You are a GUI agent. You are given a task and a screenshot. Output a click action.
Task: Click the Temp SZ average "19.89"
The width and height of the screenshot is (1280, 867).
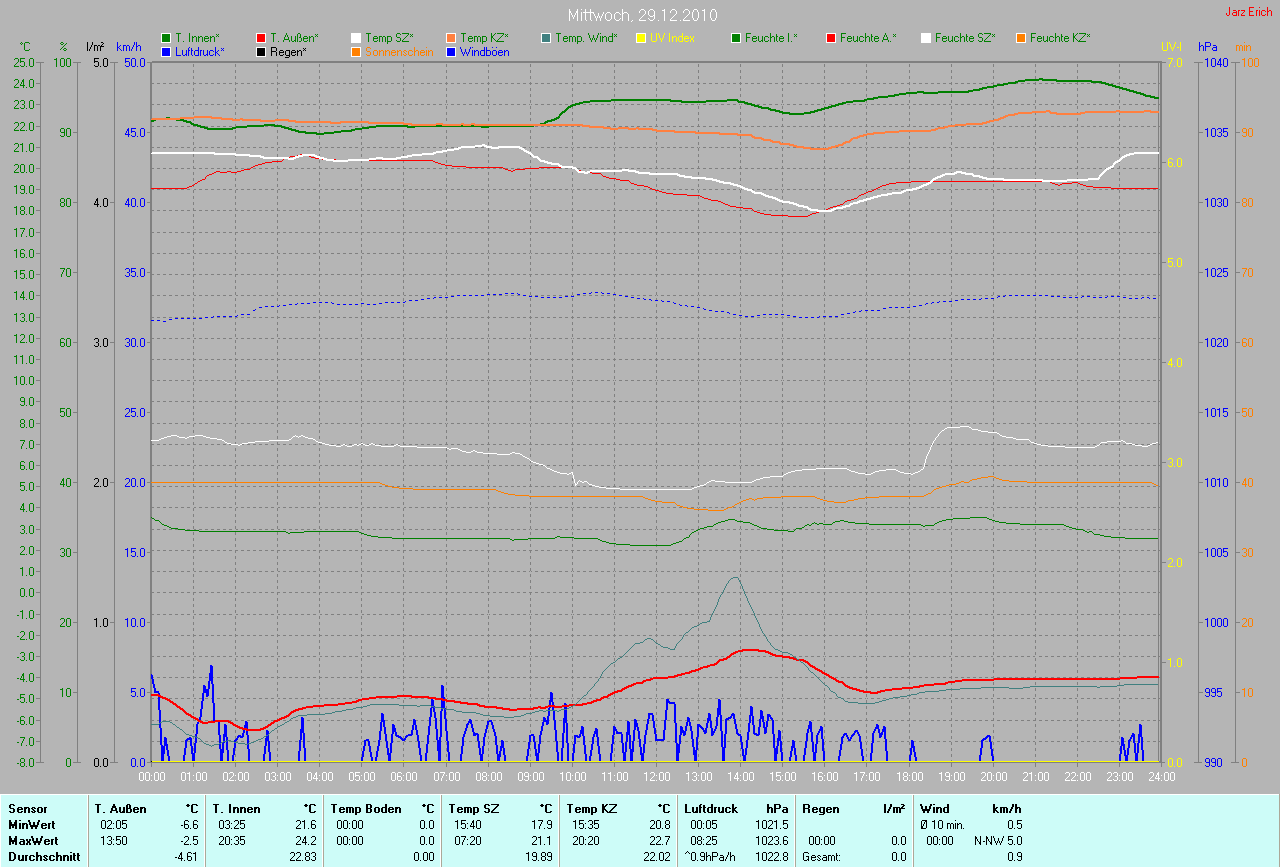tap(539, 857)
